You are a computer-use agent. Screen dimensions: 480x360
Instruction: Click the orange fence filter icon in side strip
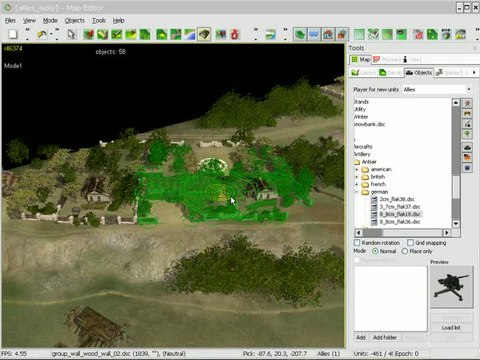pyautogui.click(x=467, y=114)
